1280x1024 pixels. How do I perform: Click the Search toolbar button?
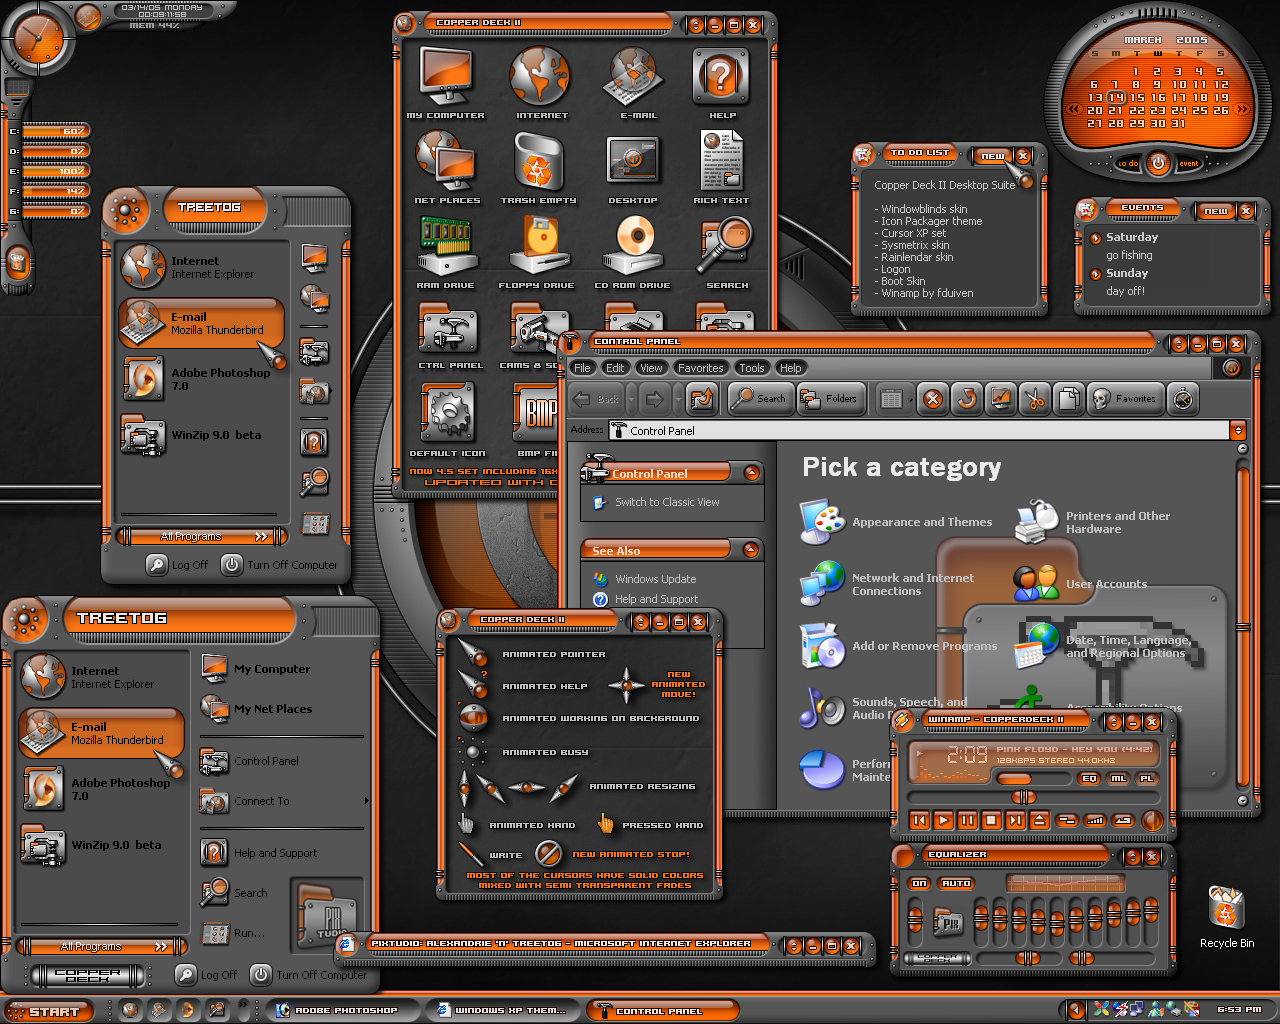point(760,399)
